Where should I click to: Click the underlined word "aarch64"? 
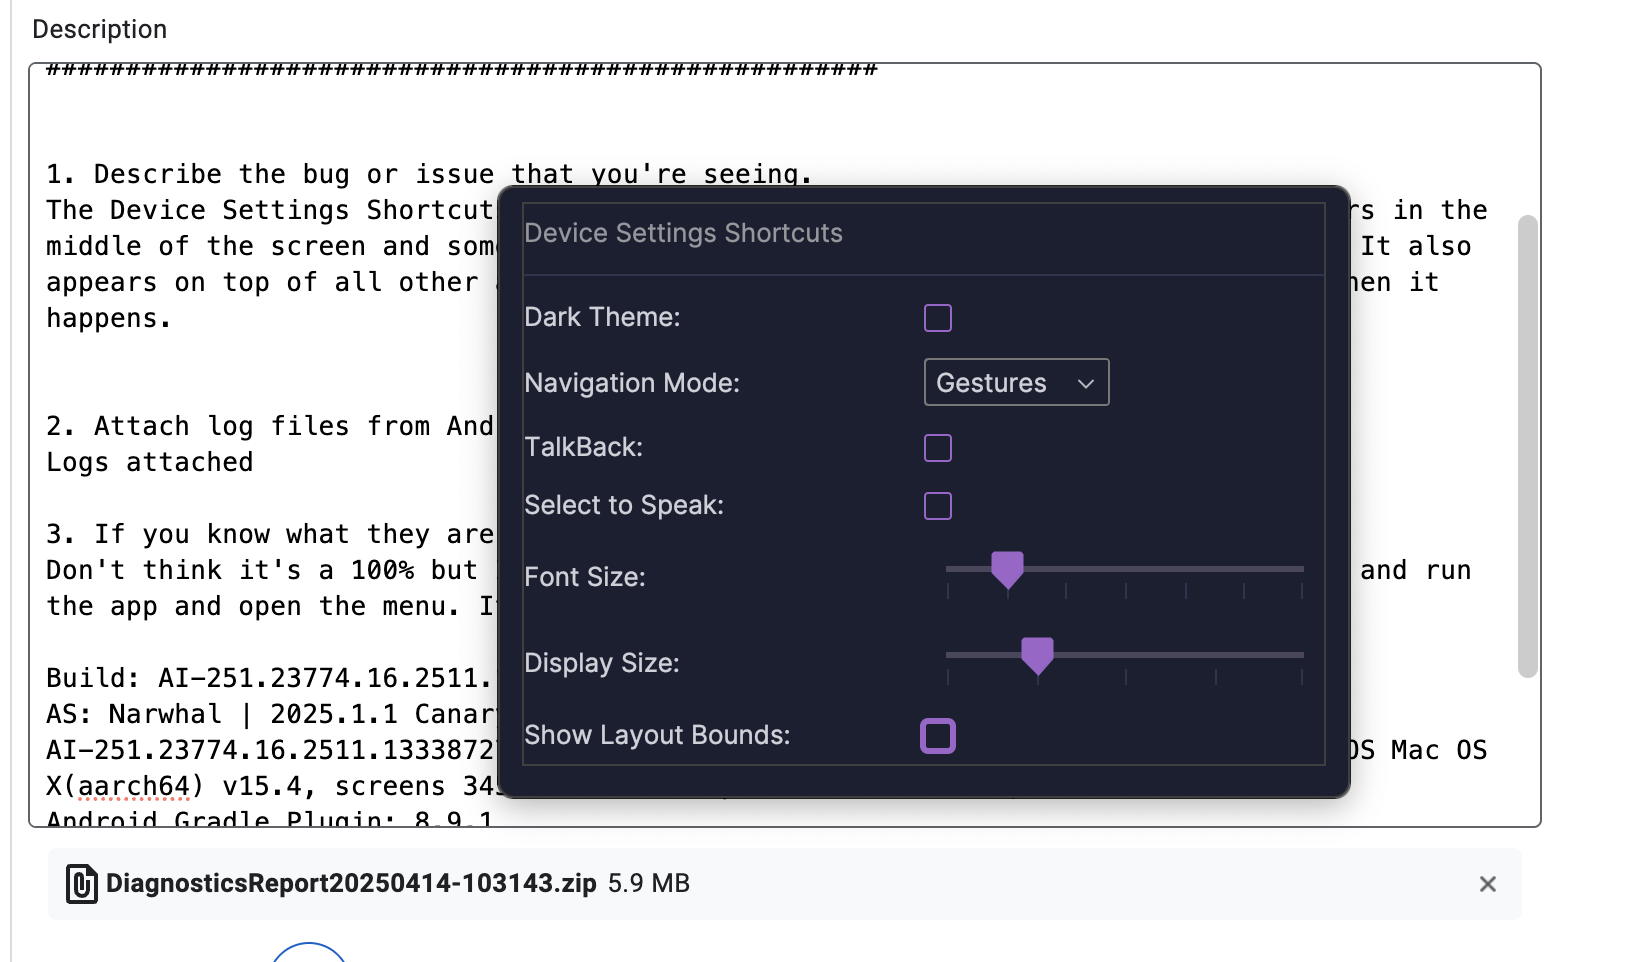point(135,786)
